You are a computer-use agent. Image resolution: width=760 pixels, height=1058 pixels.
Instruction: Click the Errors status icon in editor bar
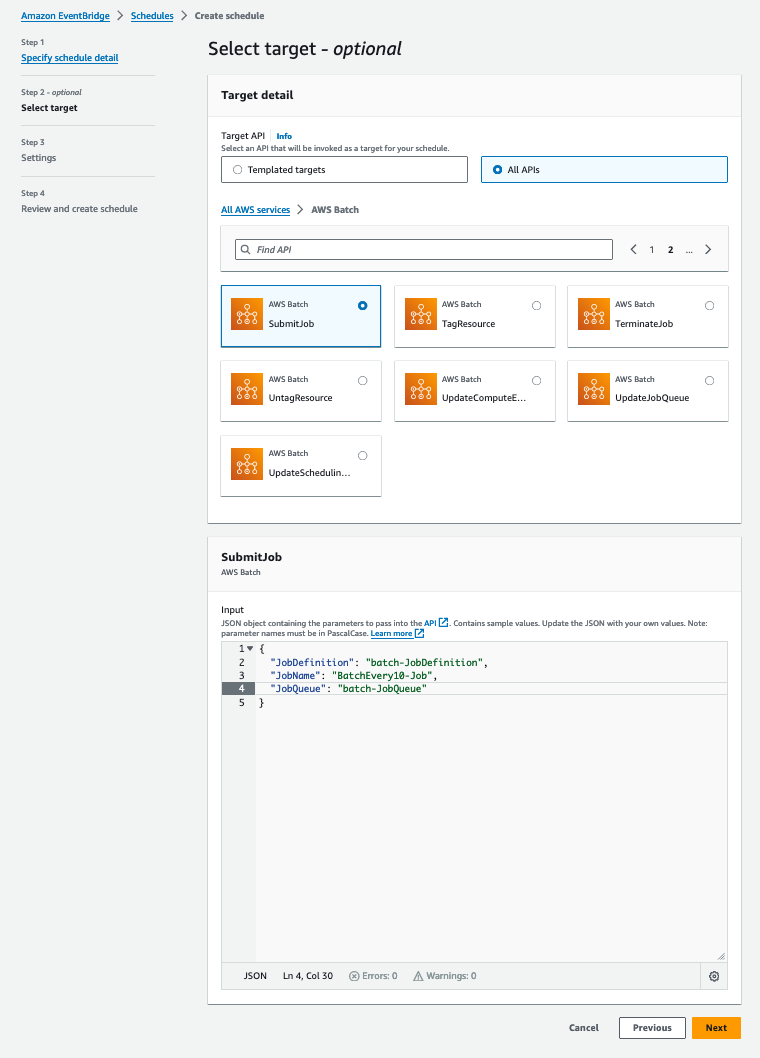click(x=355, y=975)
